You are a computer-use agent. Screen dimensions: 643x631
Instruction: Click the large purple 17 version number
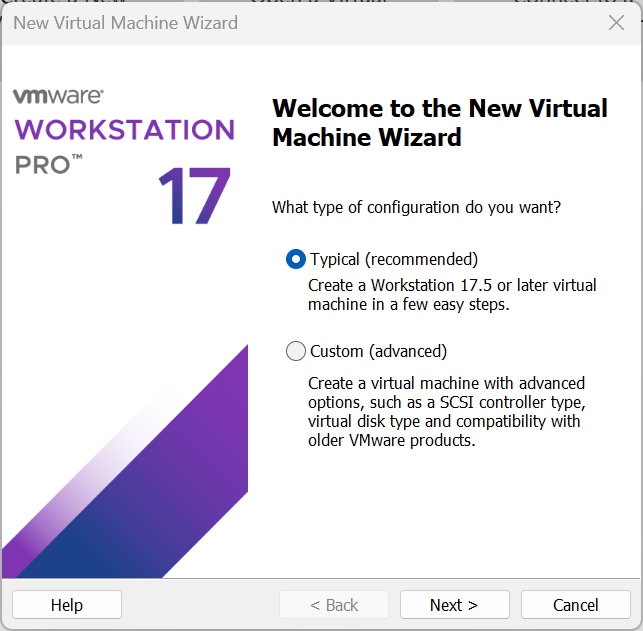tap(194, 196)
